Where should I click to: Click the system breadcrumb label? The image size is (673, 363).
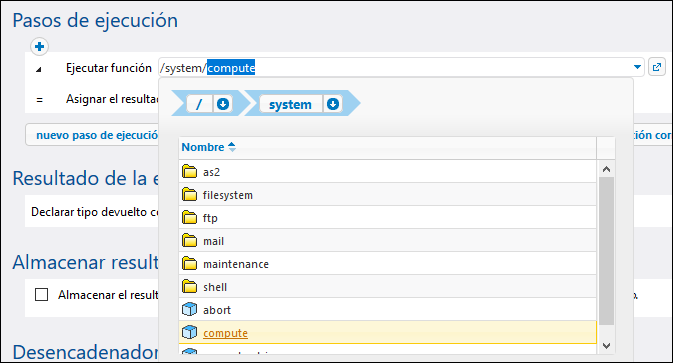tap(290, 104)
